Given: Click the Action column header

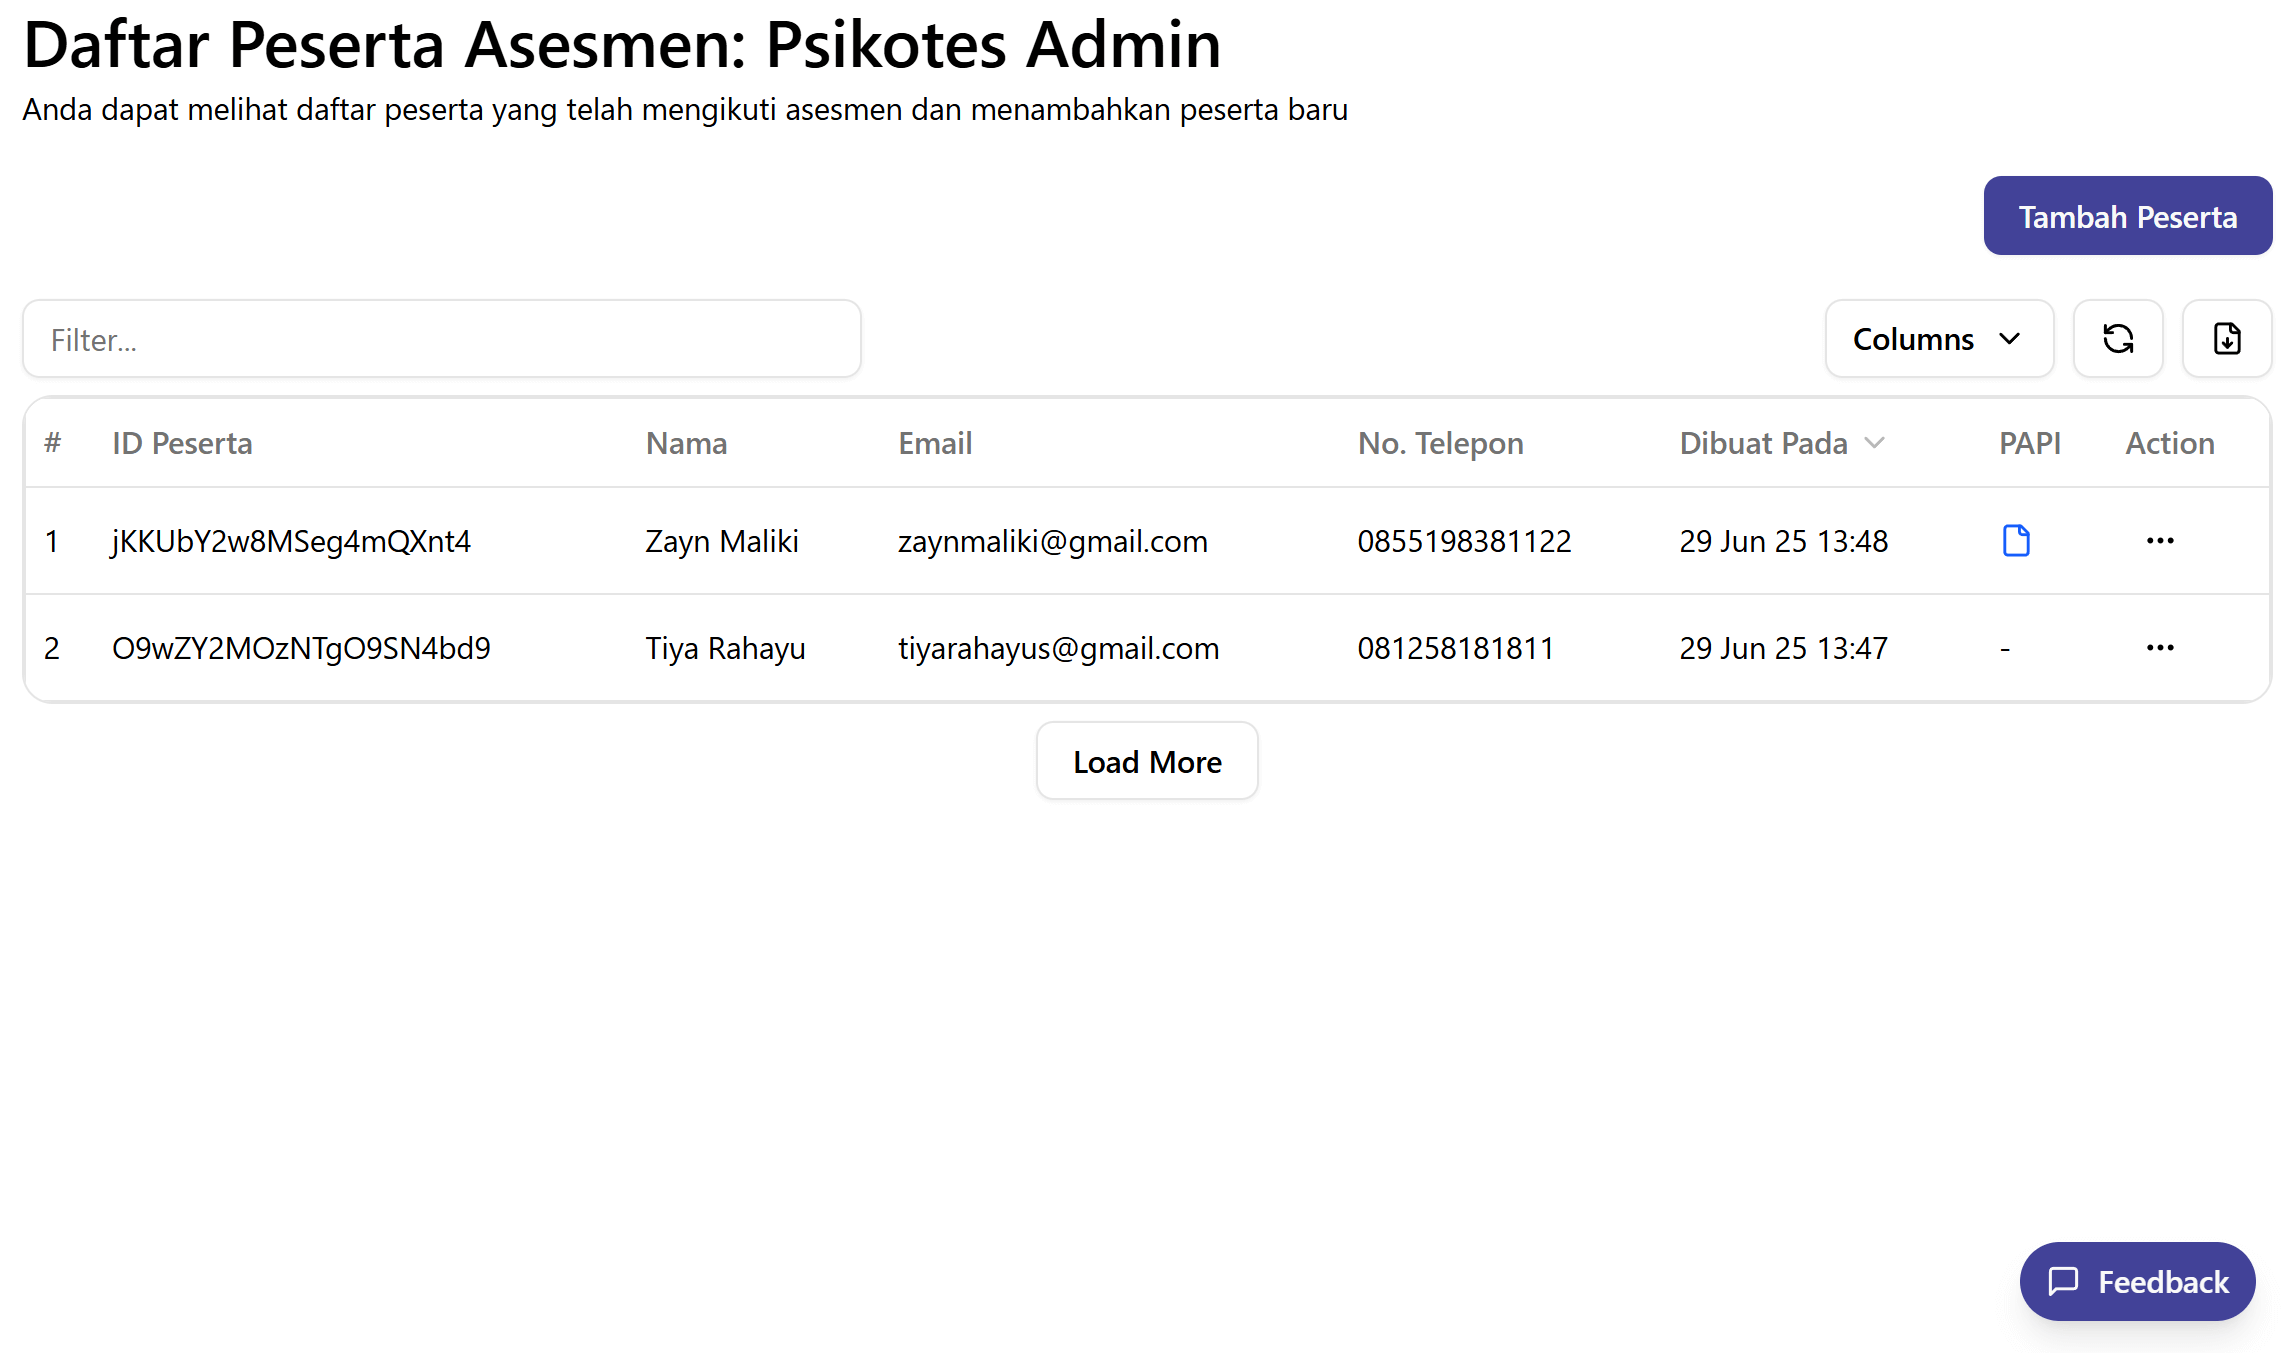Looking at the screenshot, I should [x=2169, y=443].
